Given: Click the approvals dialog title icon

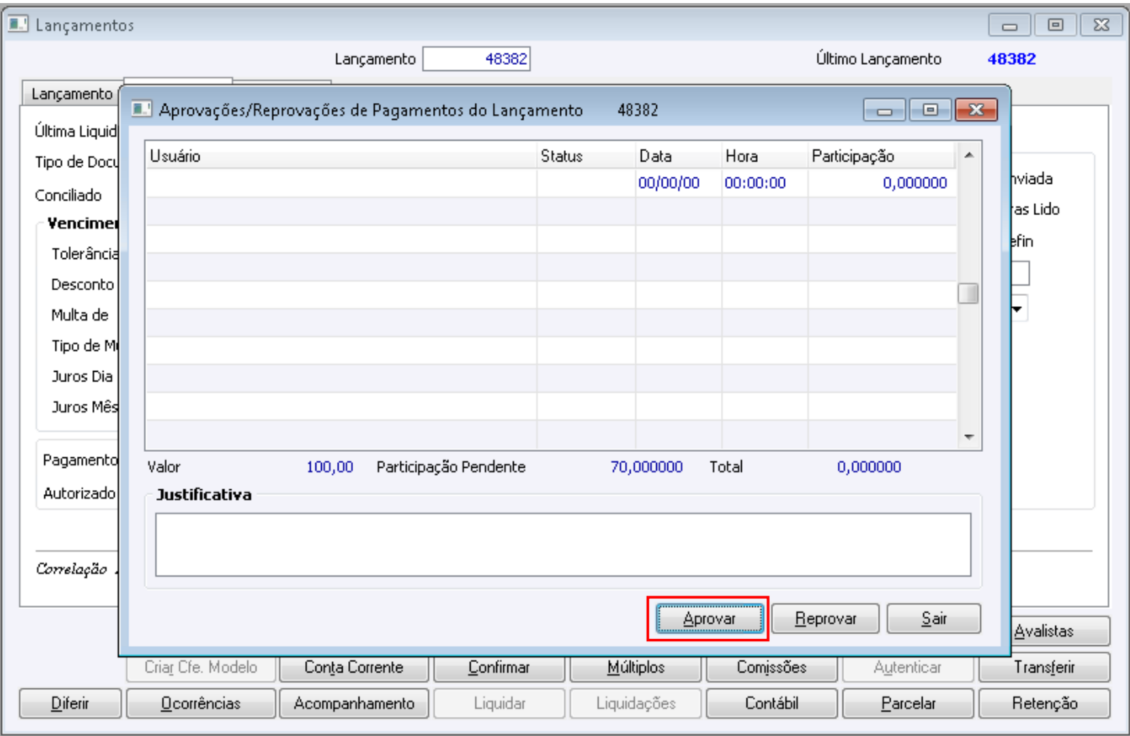Looking at the screenshot, I should tap(141, 110).
